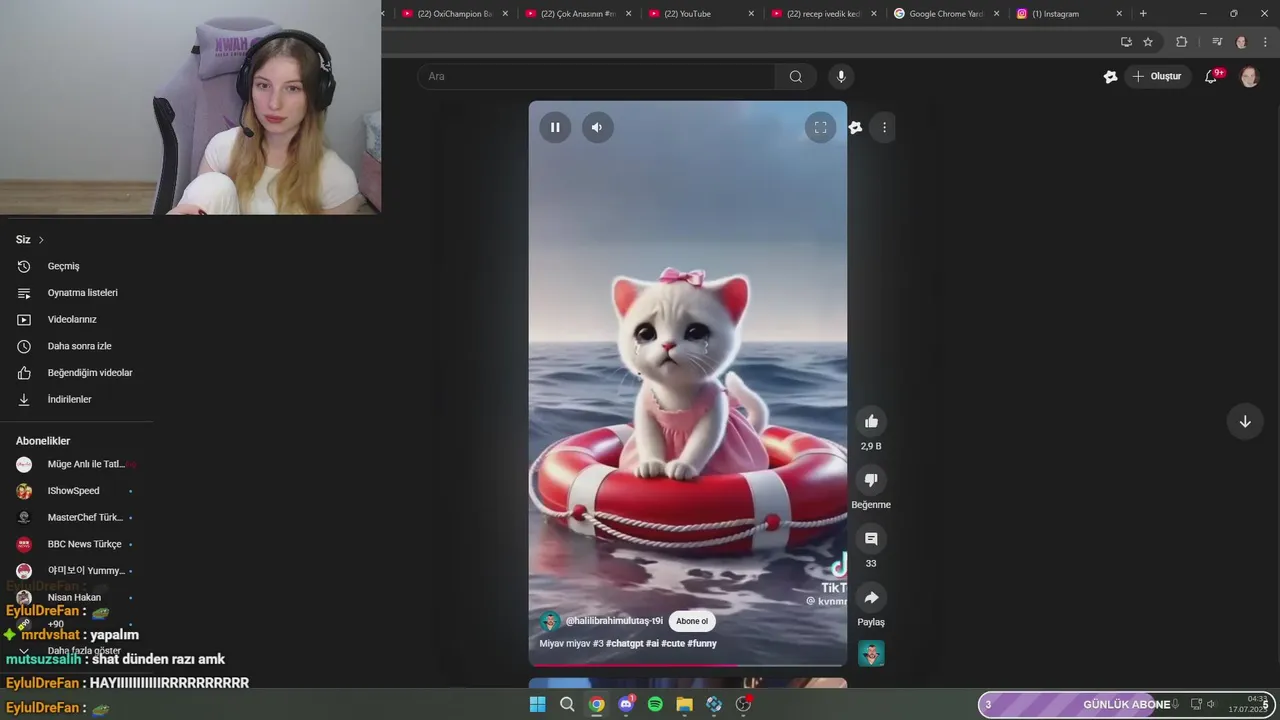Open the #chatgpt hashtag
This screenshot has height=720, width=1280.
click(624, 643)
